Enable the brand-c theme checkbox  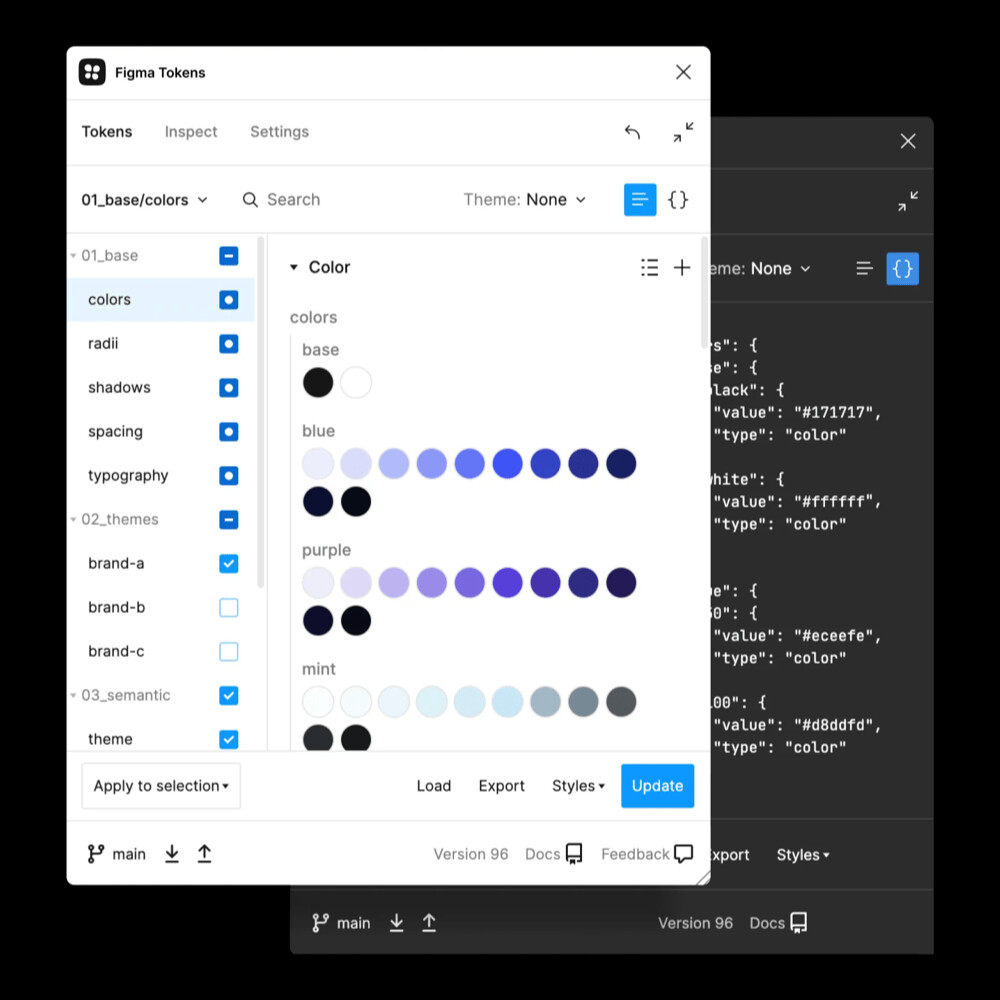point(228,652)
